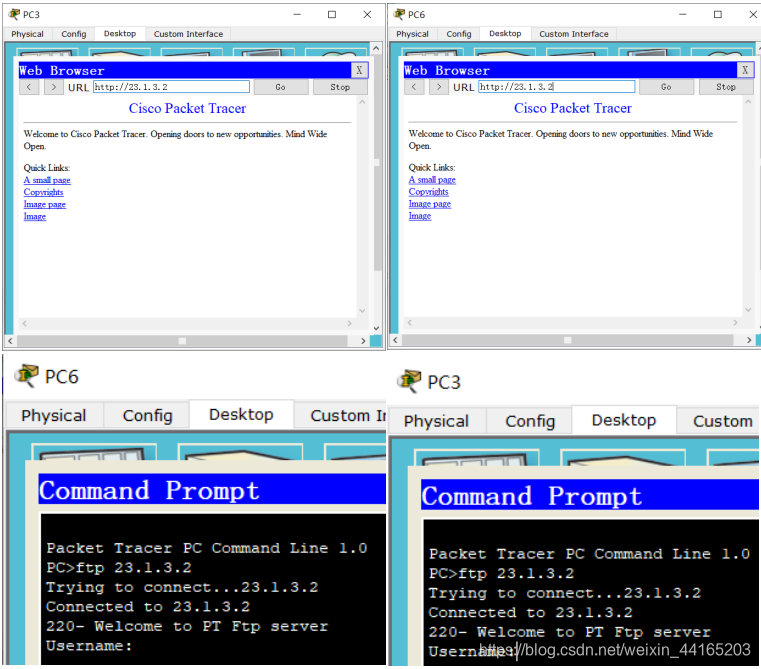Click PC6 browser page scroll-down chevron

coord(748,310)
